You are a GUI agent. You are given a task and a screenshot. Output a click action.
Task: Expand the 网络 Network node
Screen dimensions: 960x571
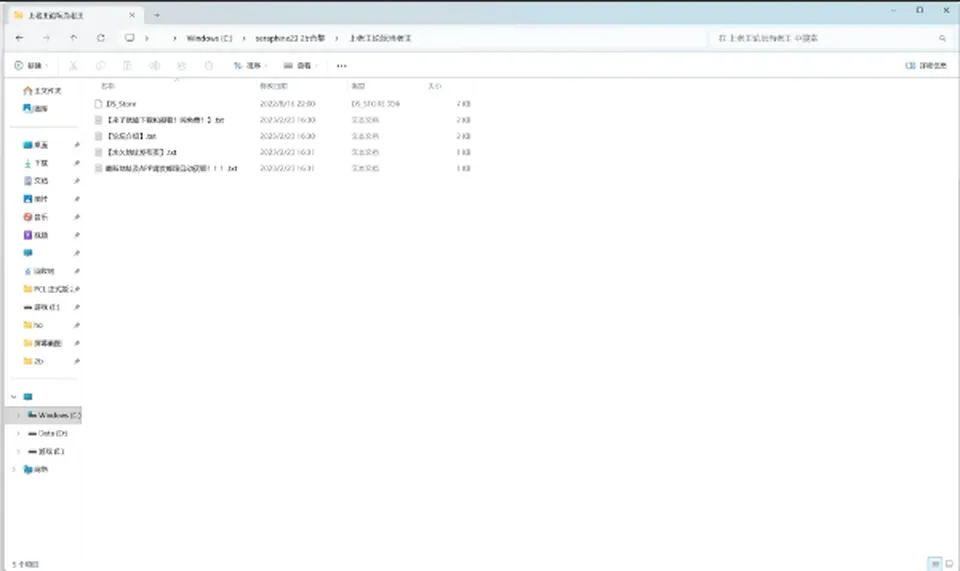pyautogui.click(x=13, y=469)
